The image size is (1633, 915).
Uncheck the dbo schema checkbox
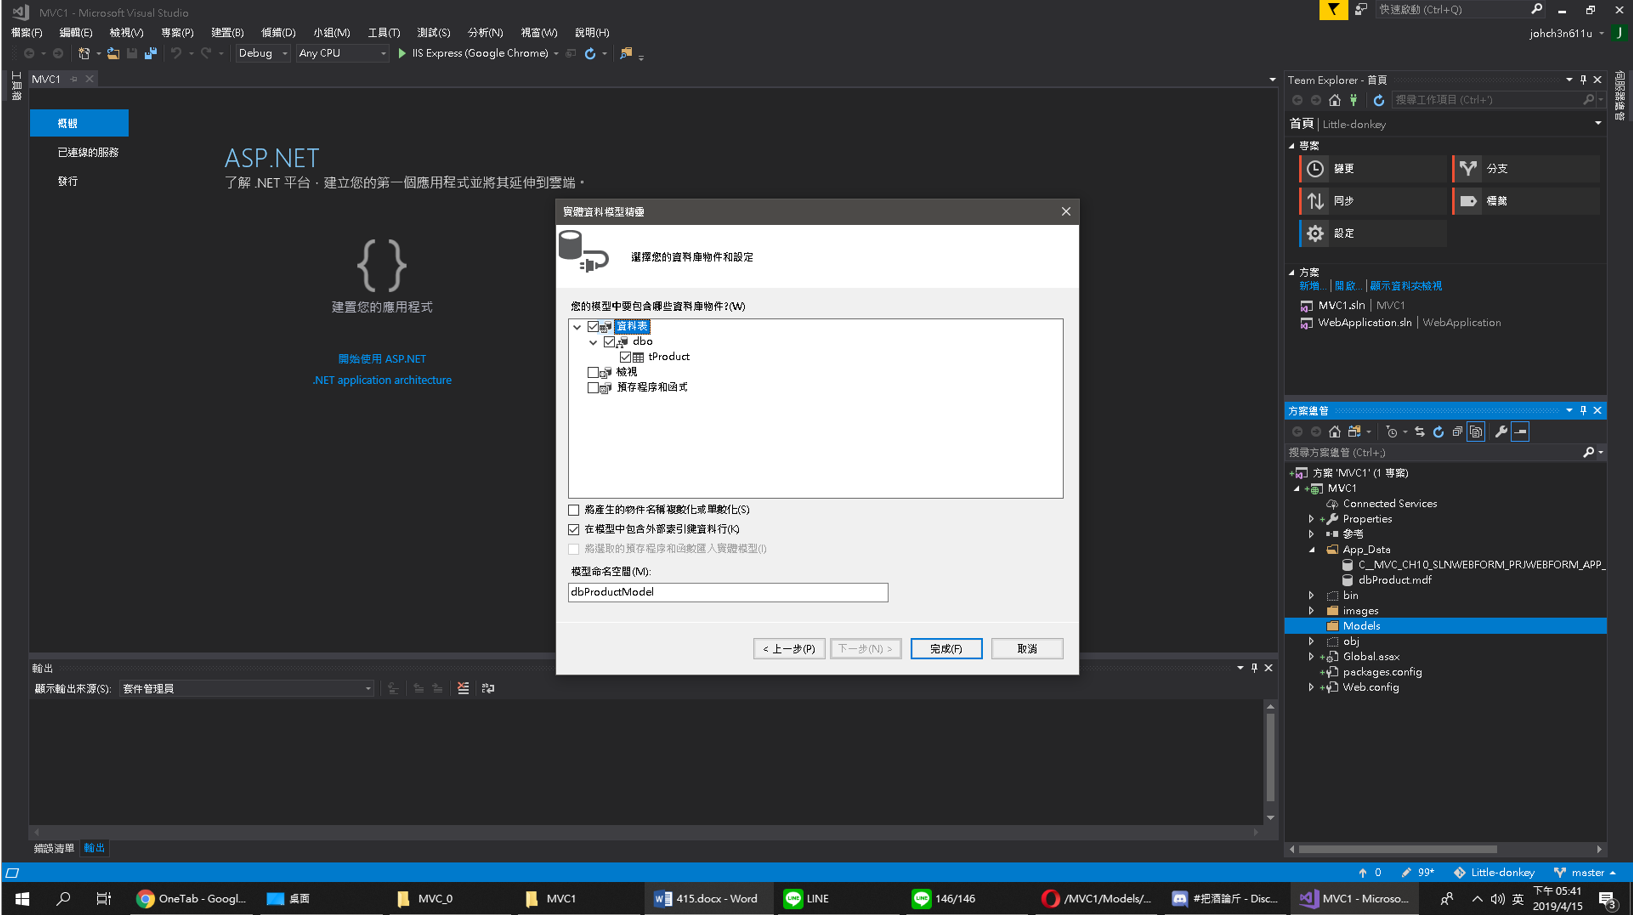[609, 342]
